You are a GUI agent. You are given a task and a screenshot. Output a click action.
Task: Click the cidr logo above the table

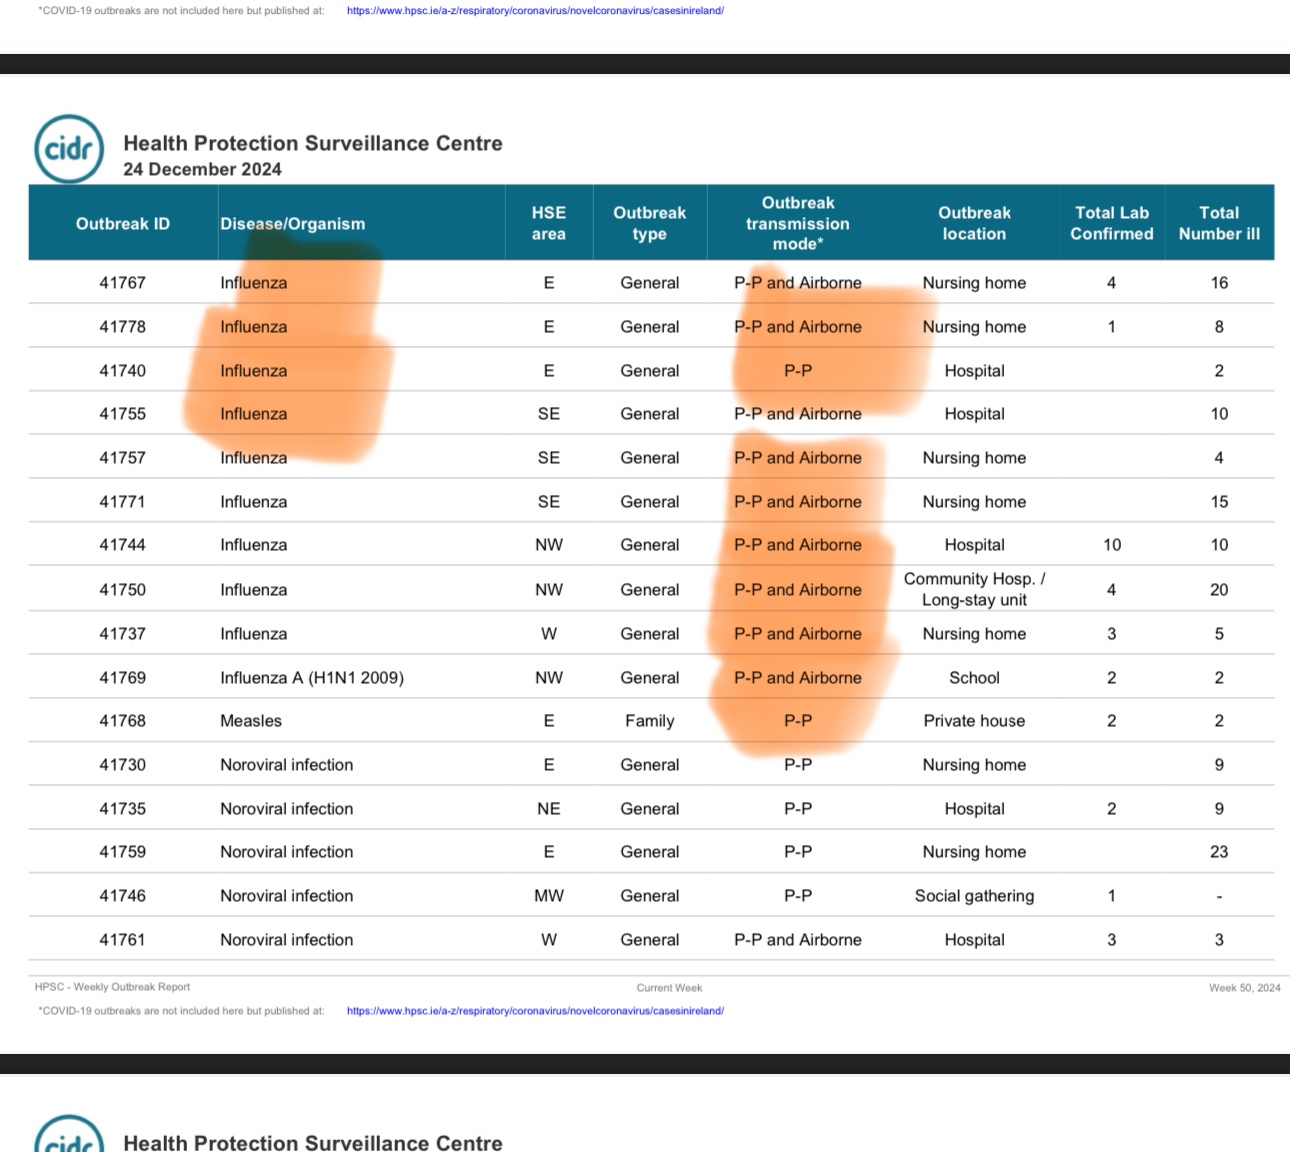point(69,150)
